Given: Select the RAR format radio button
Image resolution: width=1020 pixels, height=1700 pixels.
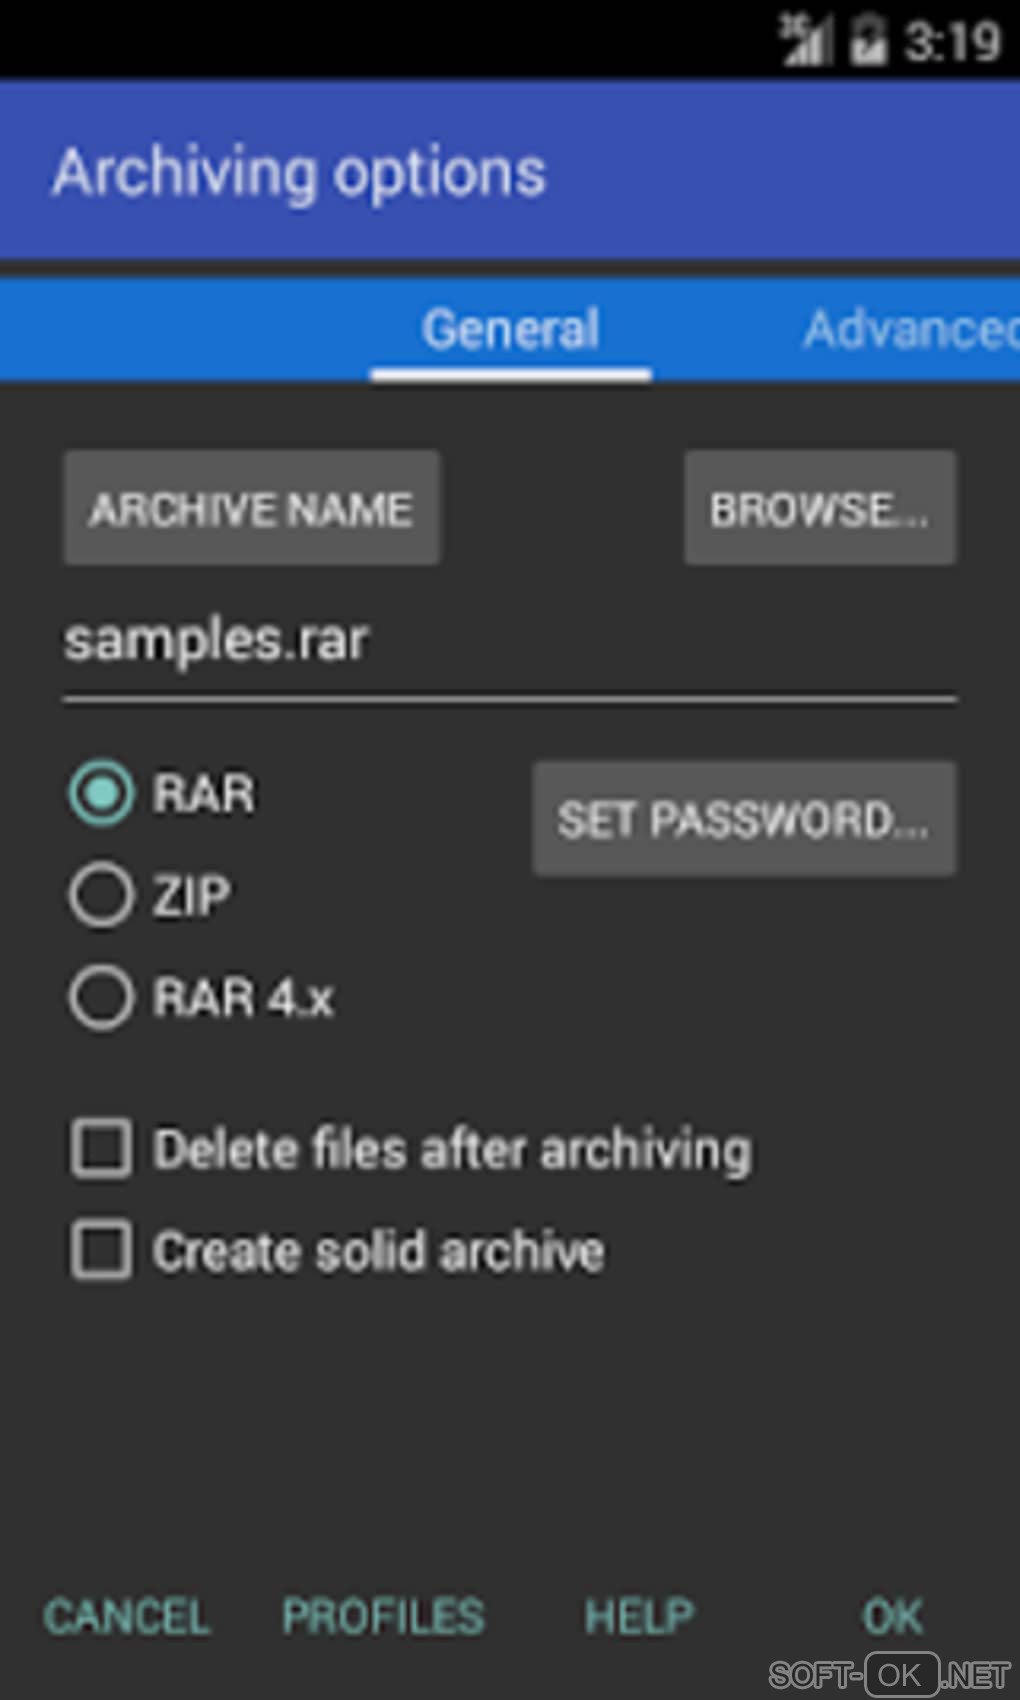Looking at the screenshot, I should 101,793.
